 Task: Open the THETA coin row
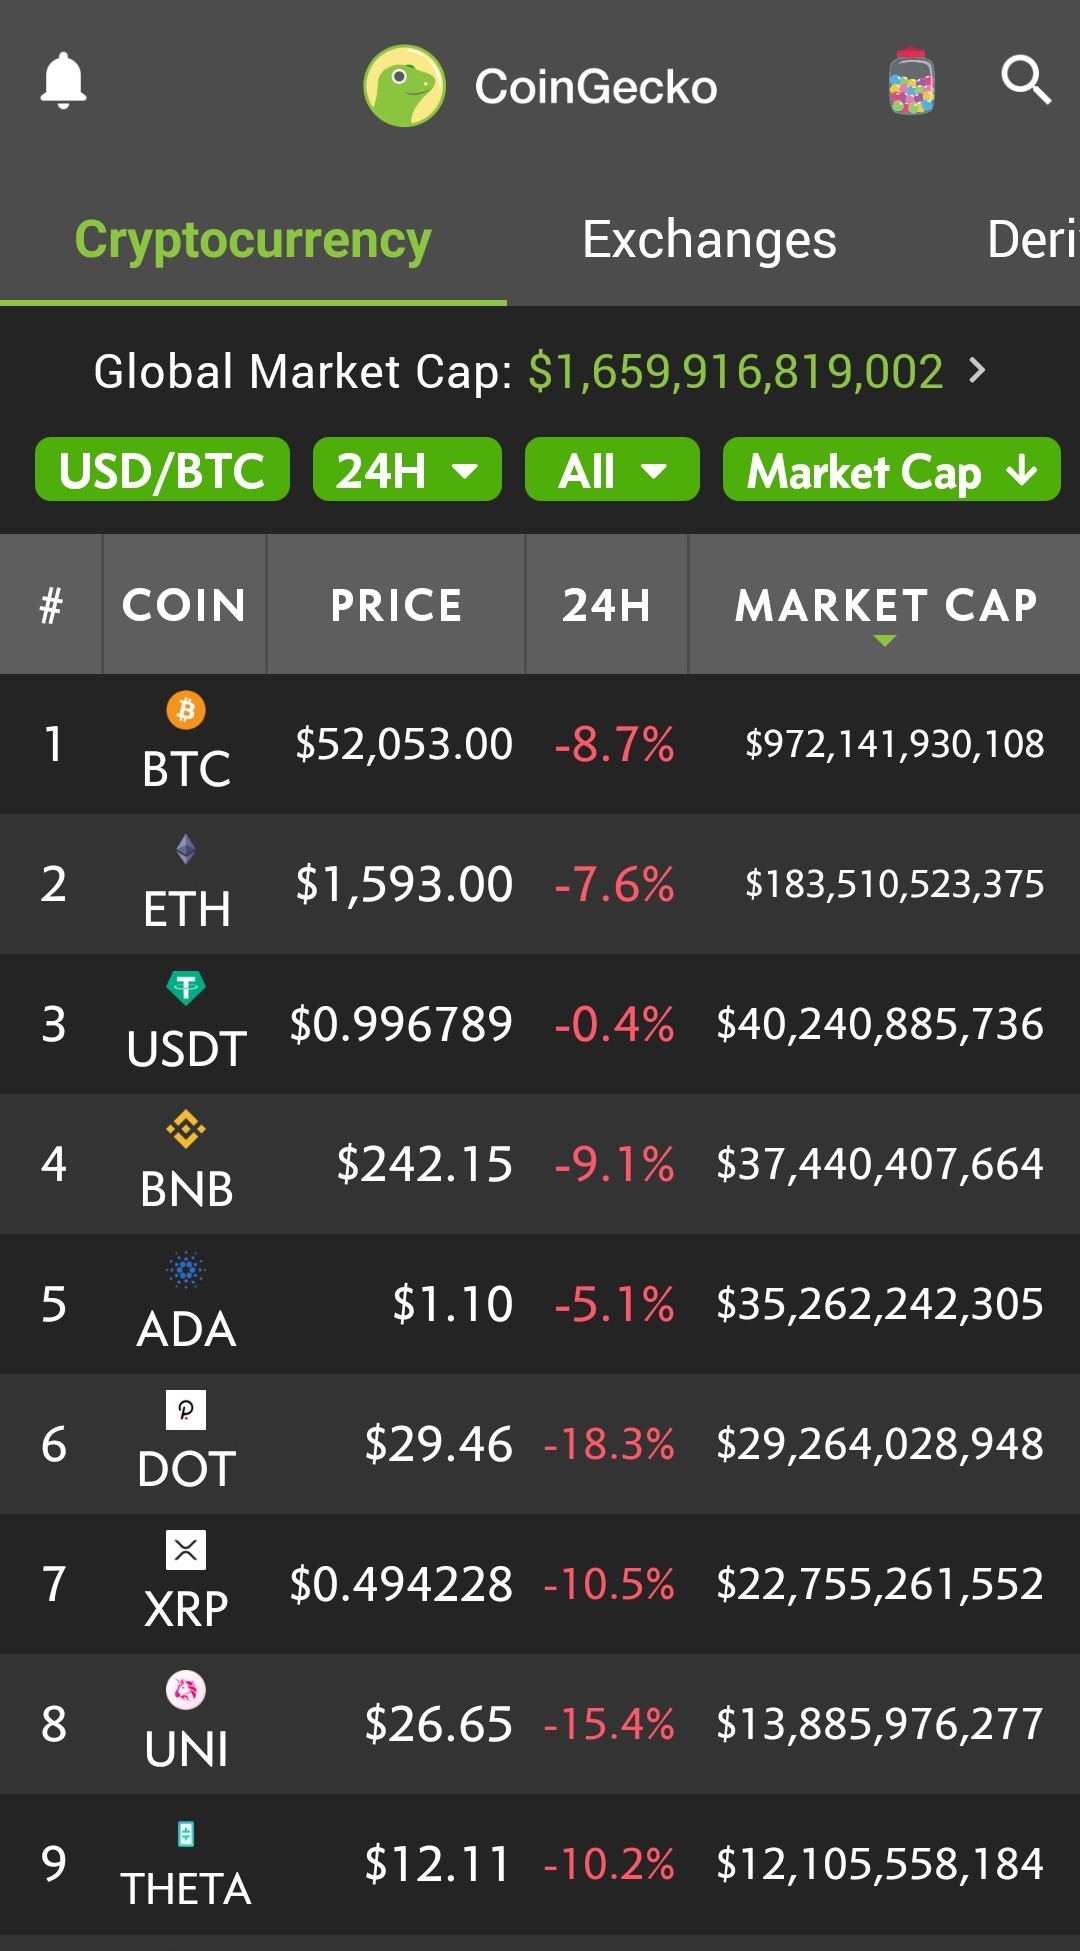pyautogui.click(x=540, y=1864)
